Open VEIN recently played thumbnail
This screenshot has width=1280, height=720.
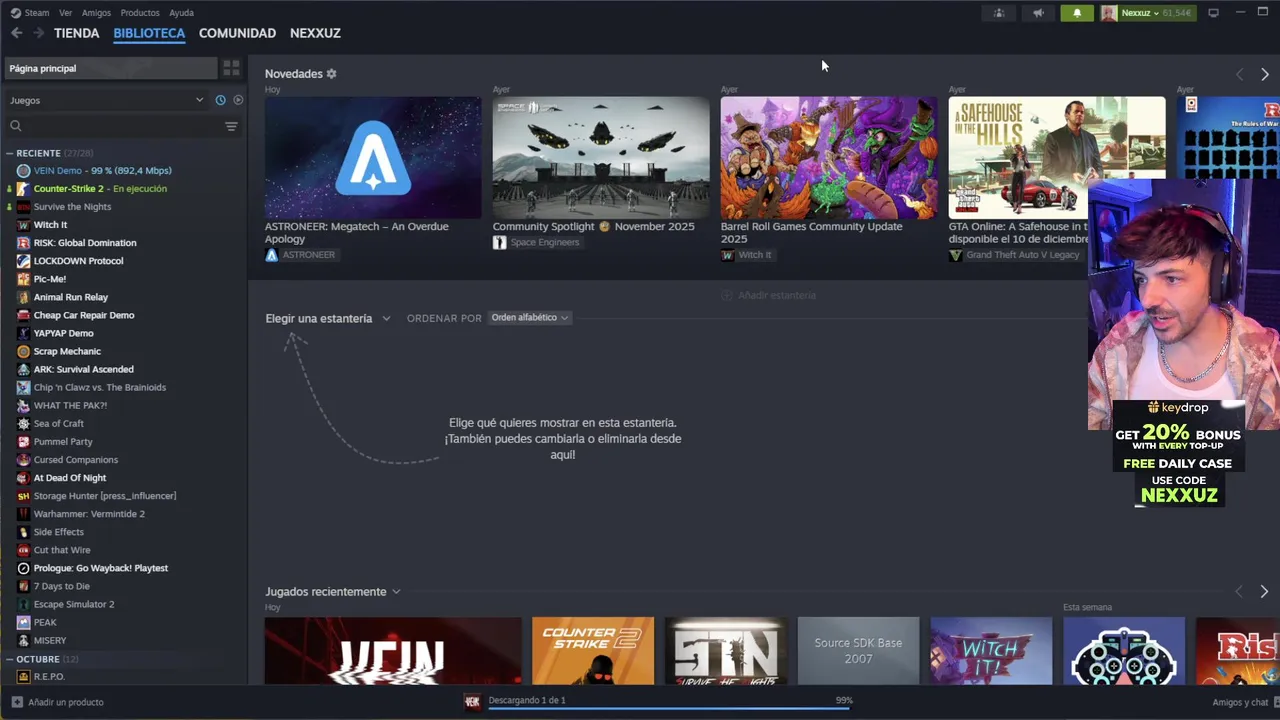point(393,651)
